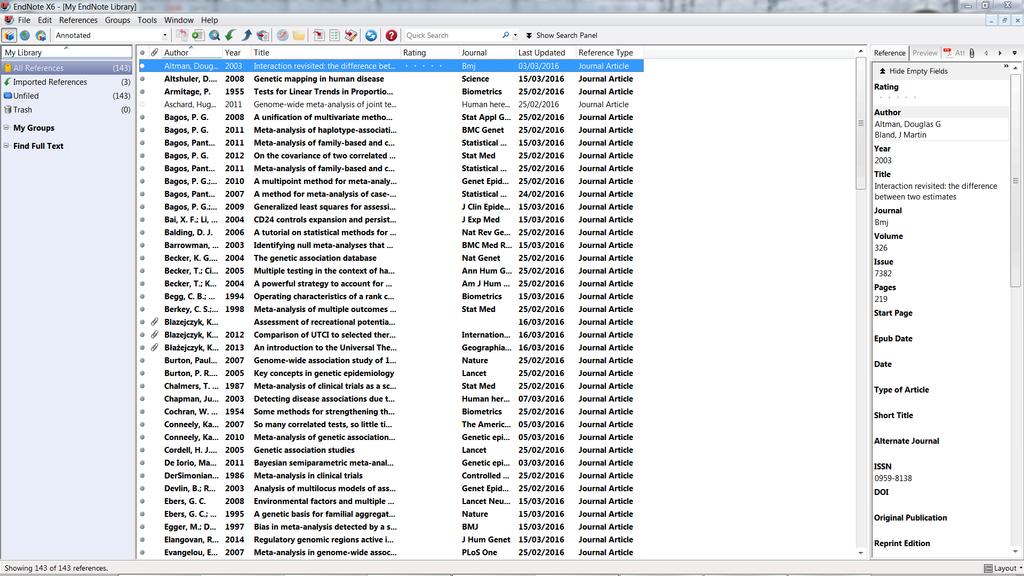This screenshot has height=576, width=1024.
Task: Open the File menu
Action: (x=24, y=20)
